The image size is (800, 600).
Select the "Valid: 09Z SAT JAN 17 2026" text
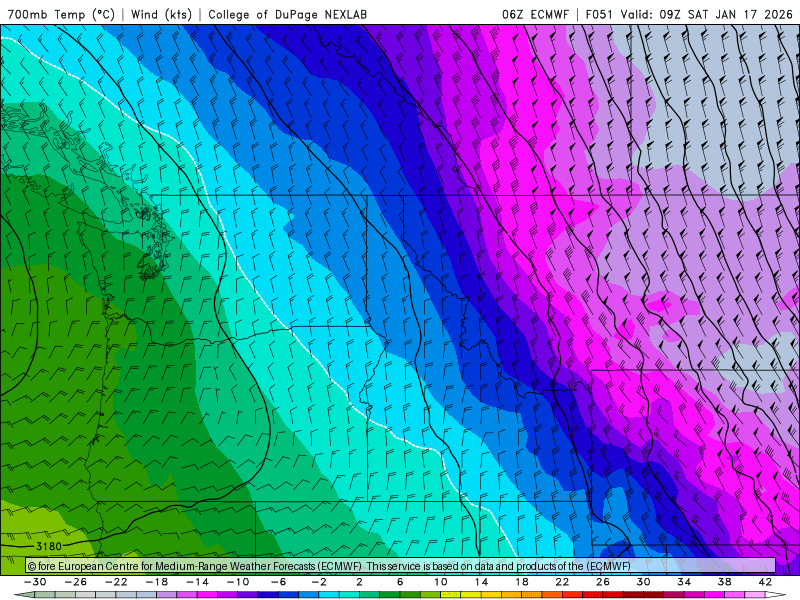(x=707, y=14)
